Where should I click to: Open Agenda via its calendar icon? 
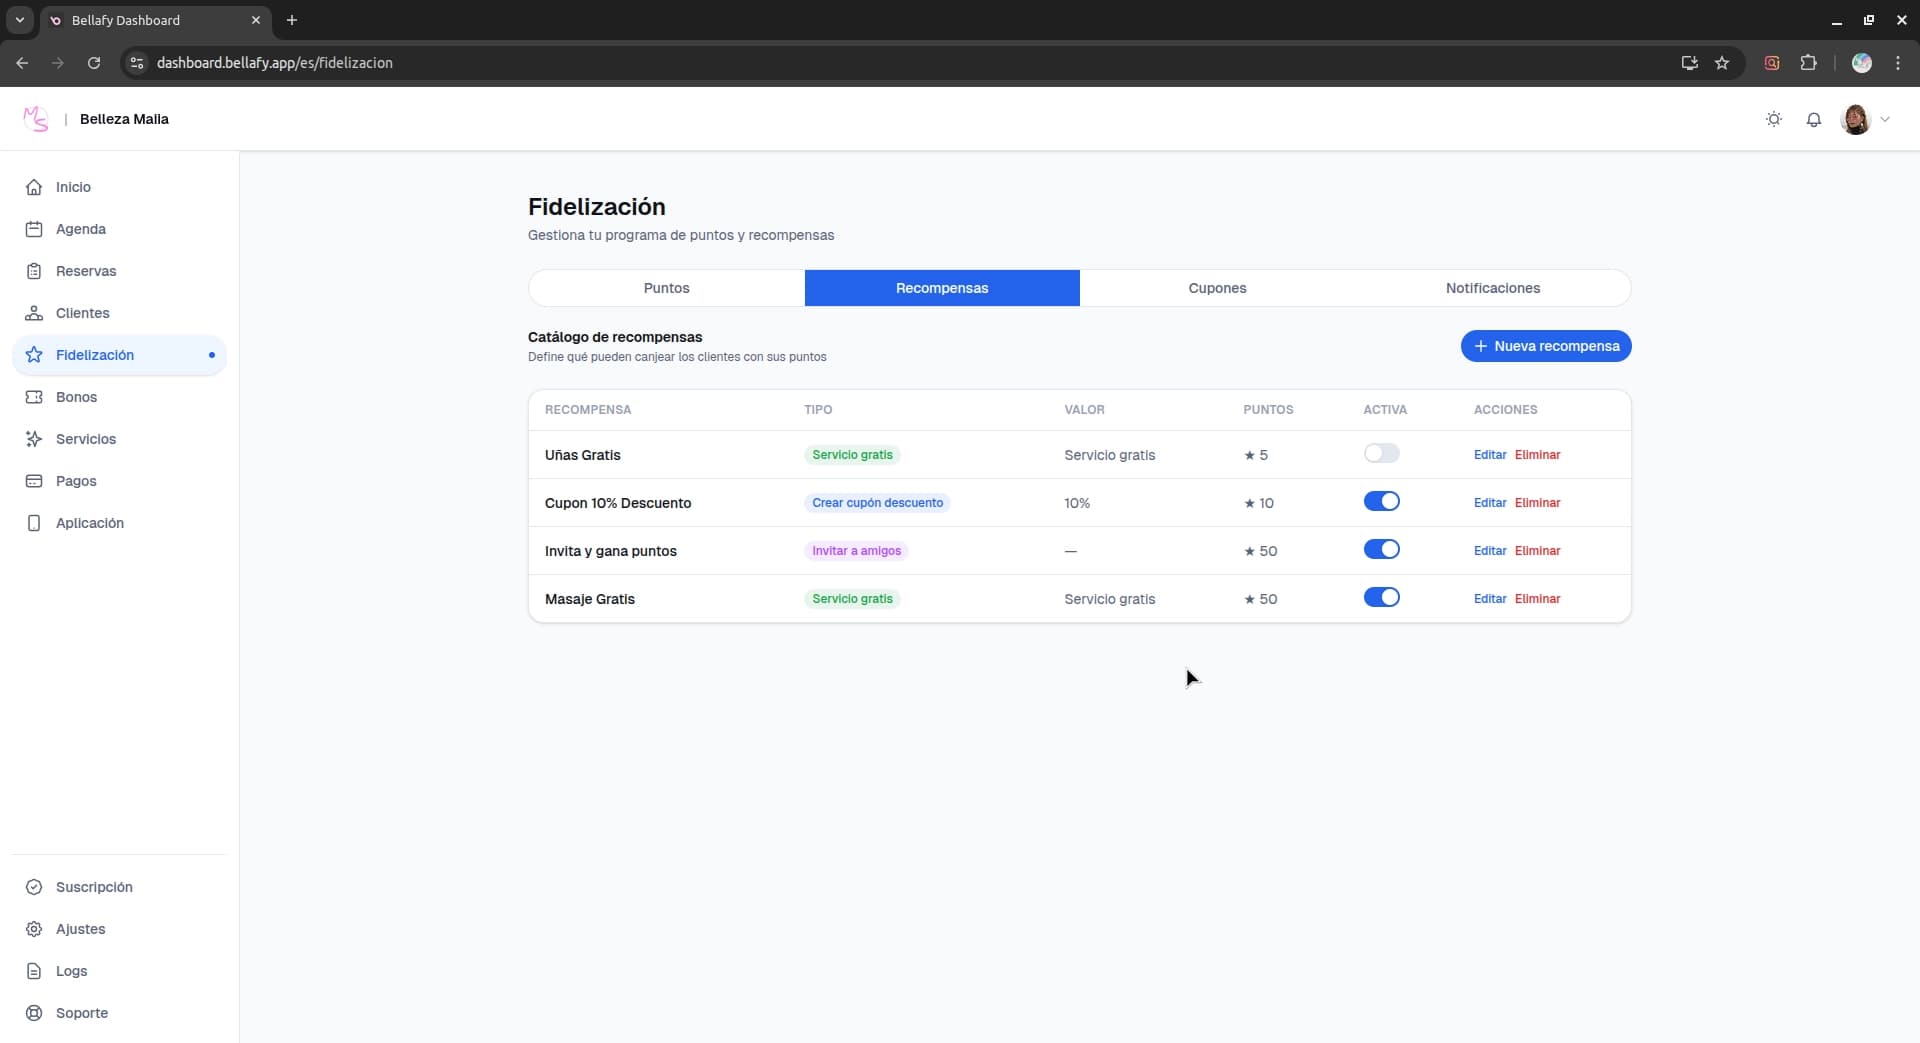pos(34,229)
